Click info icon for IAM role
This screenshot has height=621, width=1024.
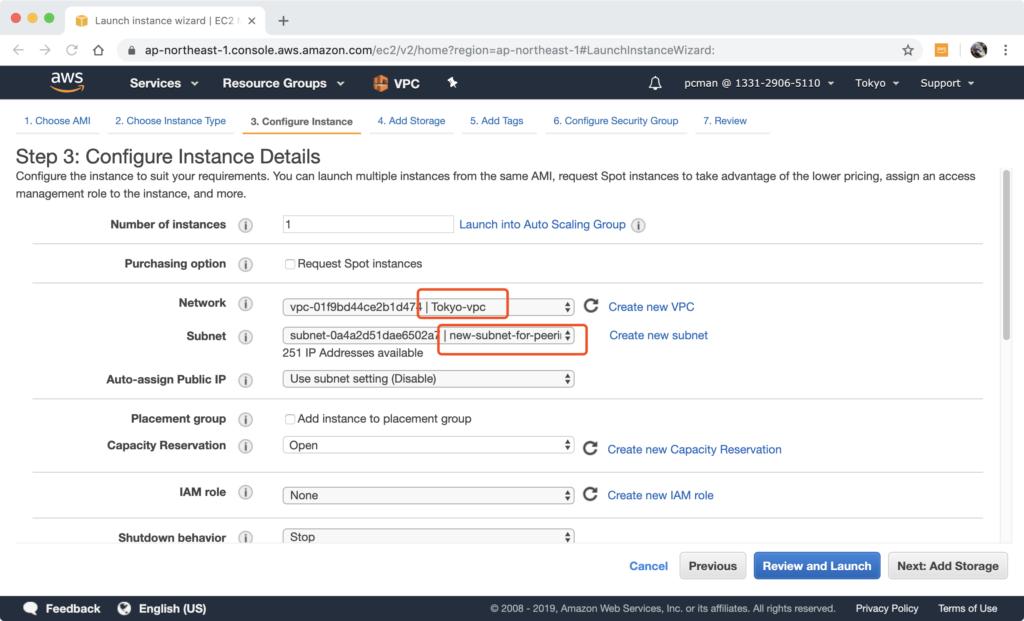(246, 492)
